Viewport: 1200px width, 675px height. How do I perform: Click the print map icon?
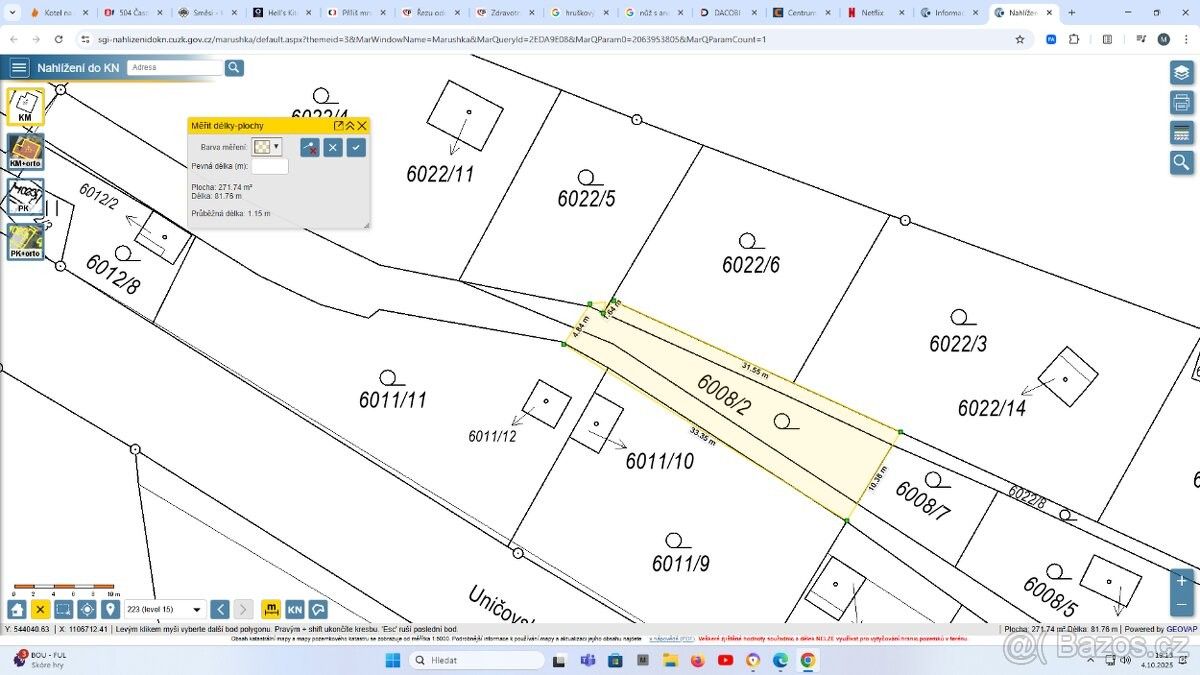coord(1181,103)
